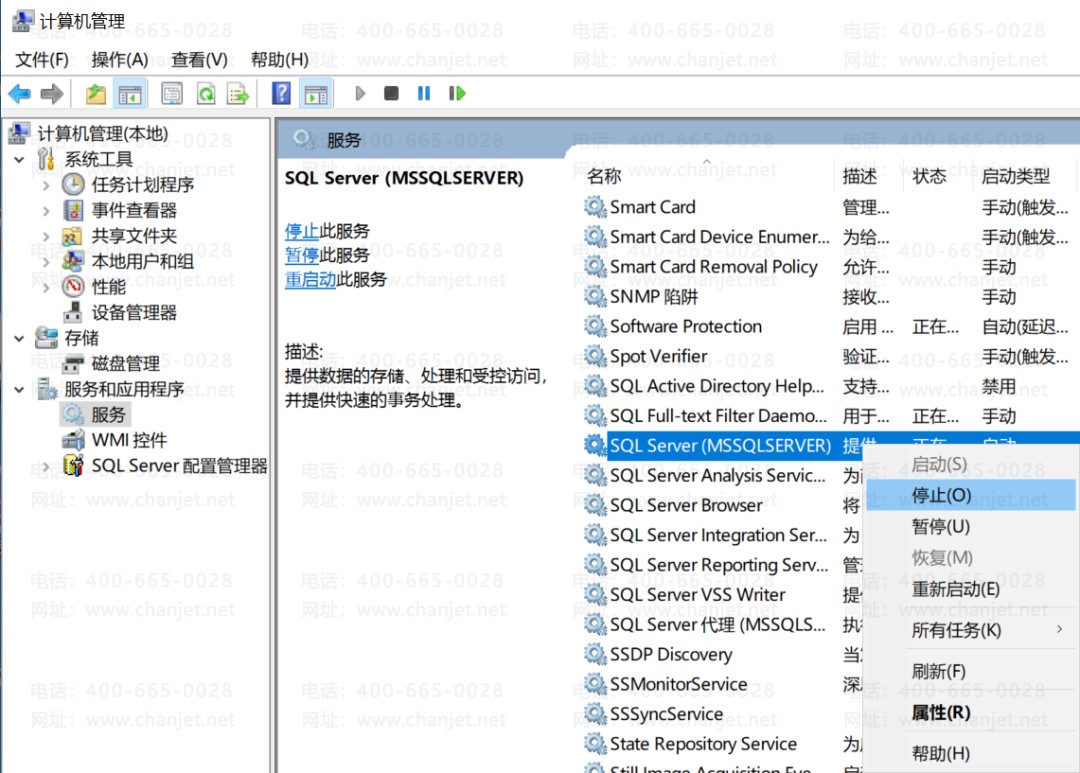Open the 帮助(H) menu in menu bar

point(279,60)
